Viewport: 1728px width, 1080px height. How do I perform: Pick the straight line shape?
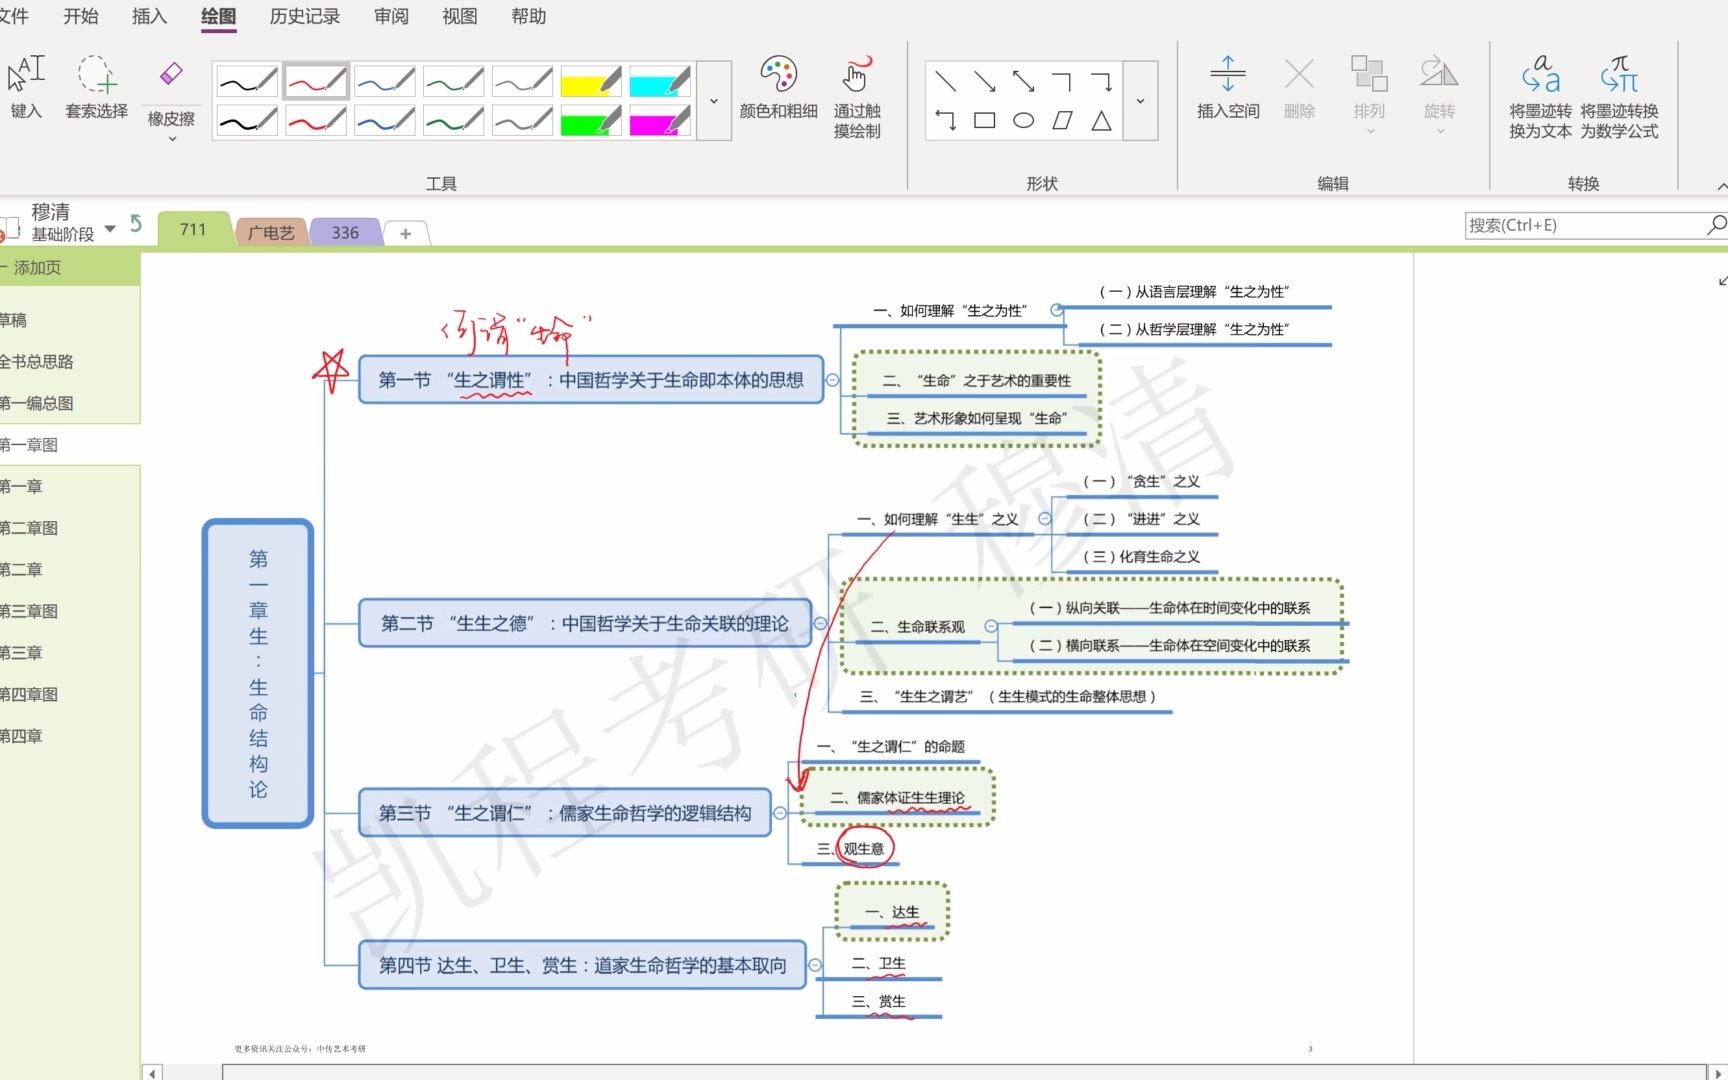(x=945, y=81)
